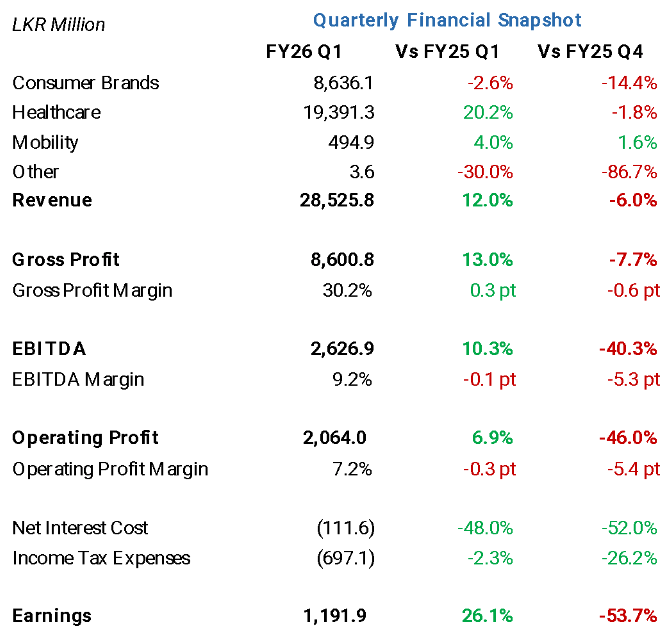Click the Operating Profit value 2,064.0
The image size is (670, 637).
coord(334,438)
